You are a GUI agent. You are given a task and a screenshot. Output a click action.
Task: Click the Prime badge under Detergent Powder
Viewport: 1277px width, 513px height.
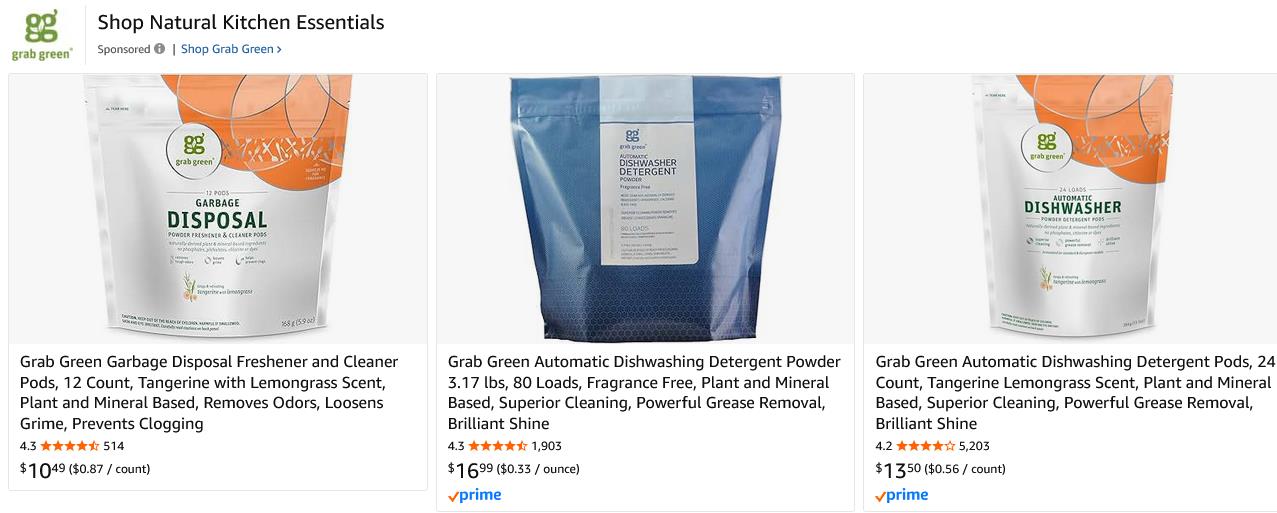[x=474, y=495]
